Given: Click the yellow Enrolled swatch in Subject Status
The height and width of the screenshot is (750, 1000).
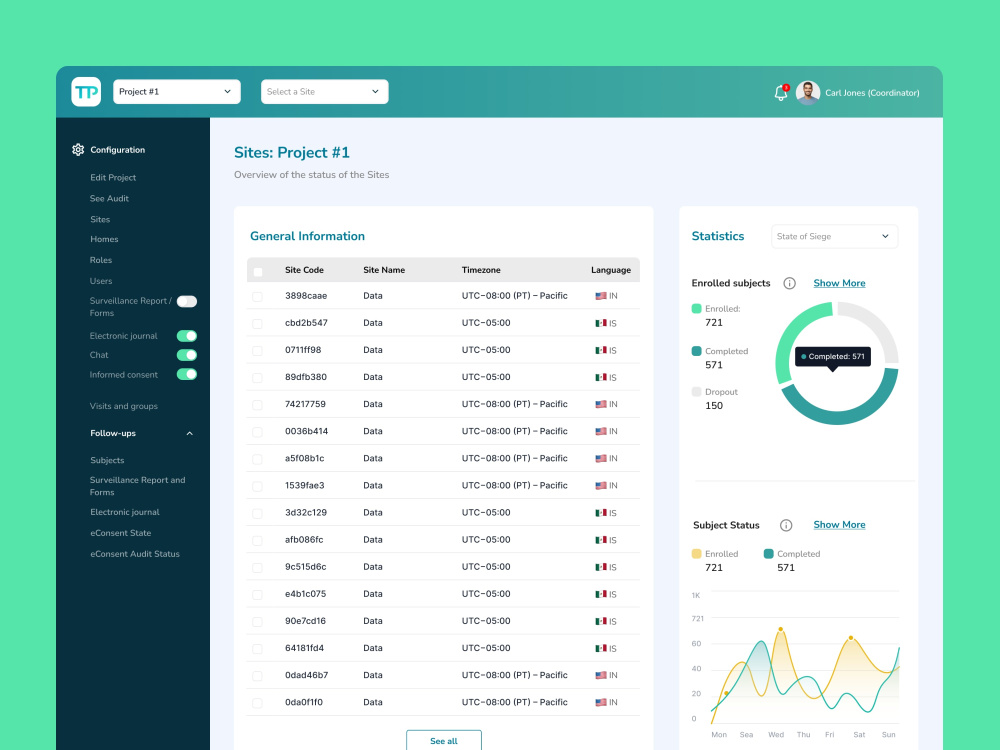Looking at the screenshot, I should tap(696, 554).
